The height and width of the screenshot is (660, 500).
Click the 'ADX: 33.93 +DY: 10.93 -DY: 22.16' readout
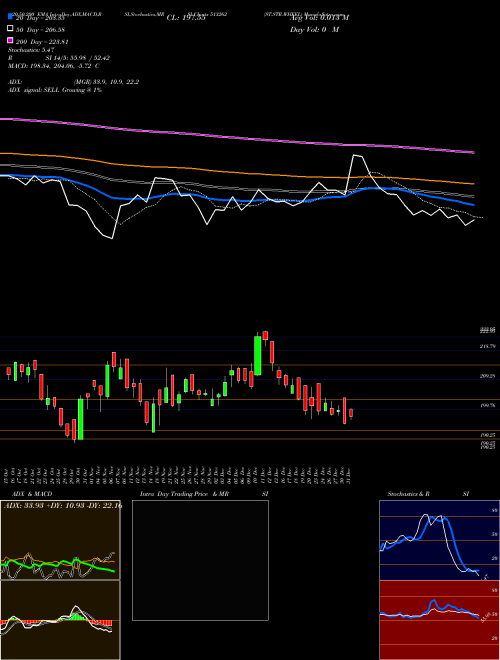63,506
